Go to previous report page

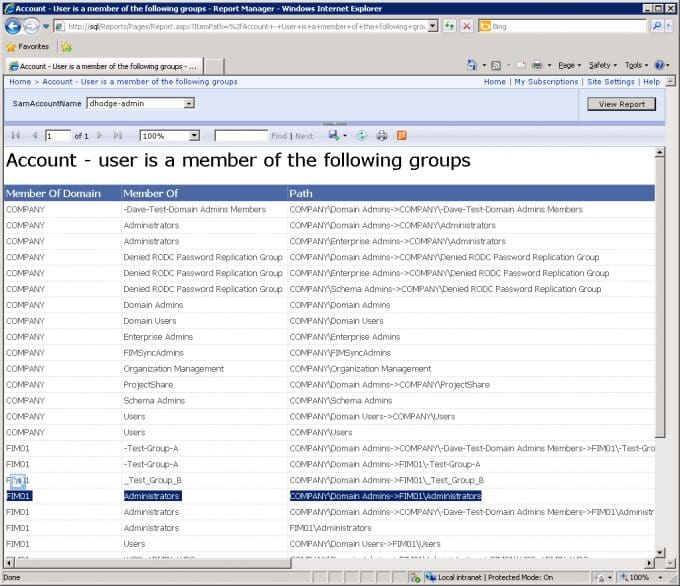tap(35, 136)
